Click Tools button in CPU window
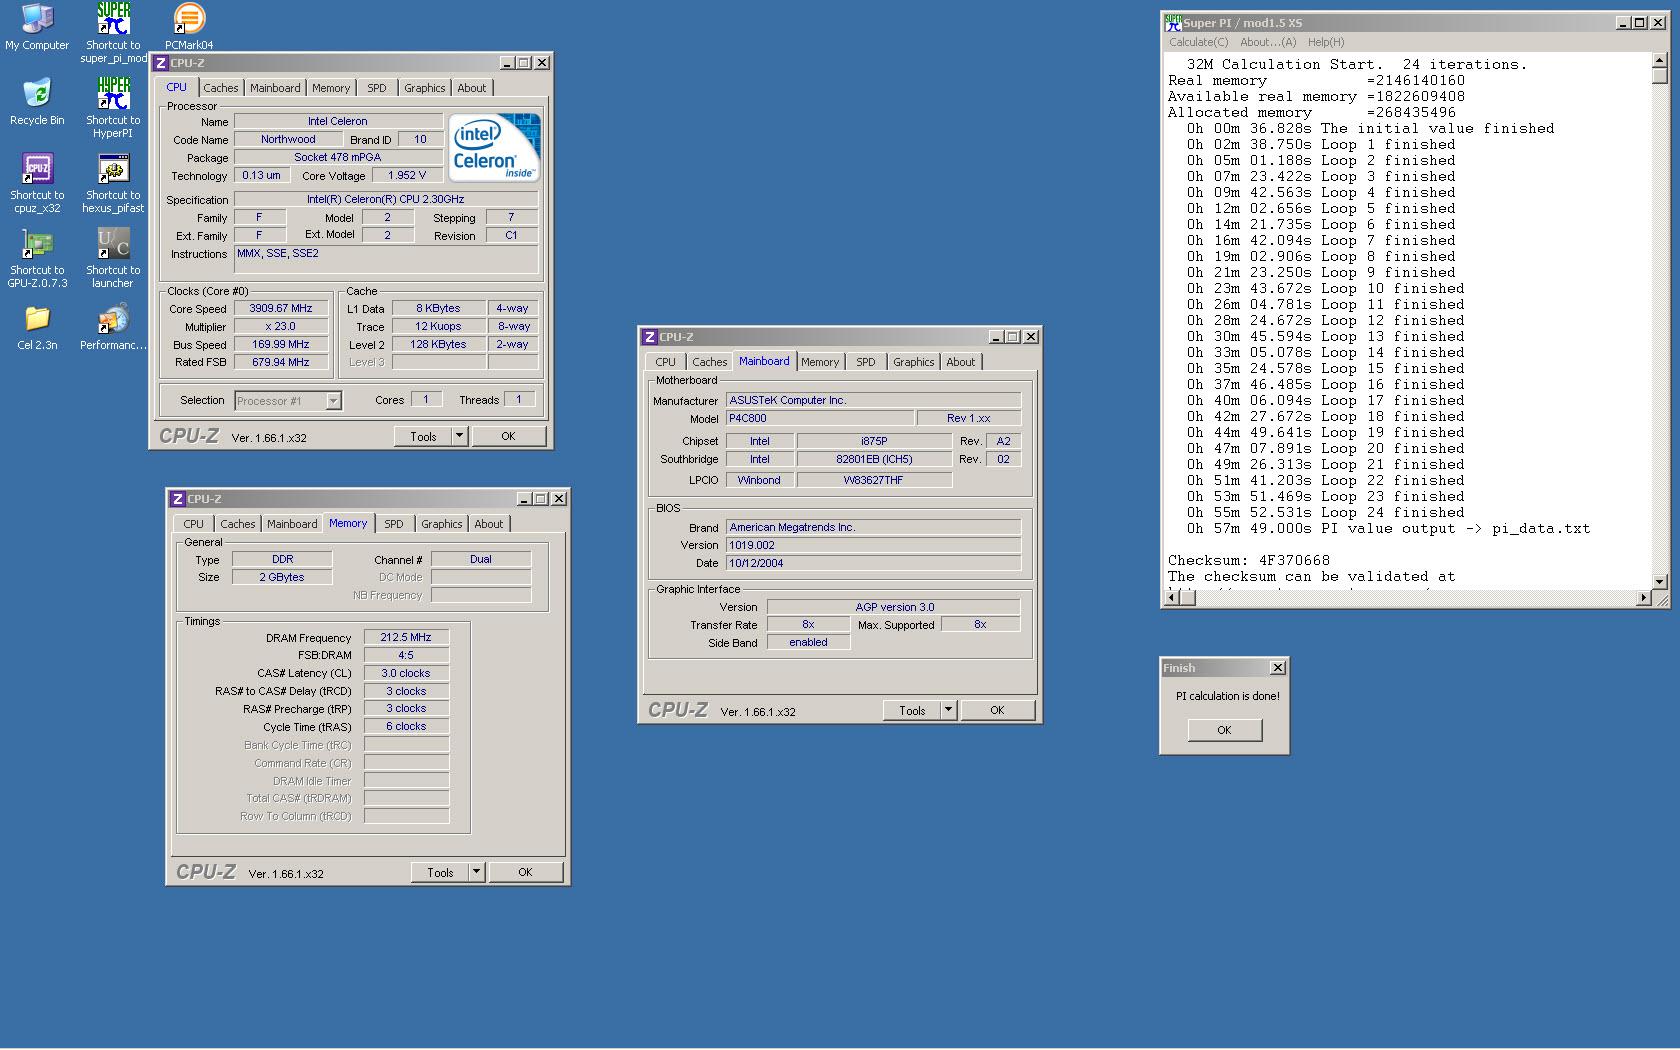 [x=423, y=436]
